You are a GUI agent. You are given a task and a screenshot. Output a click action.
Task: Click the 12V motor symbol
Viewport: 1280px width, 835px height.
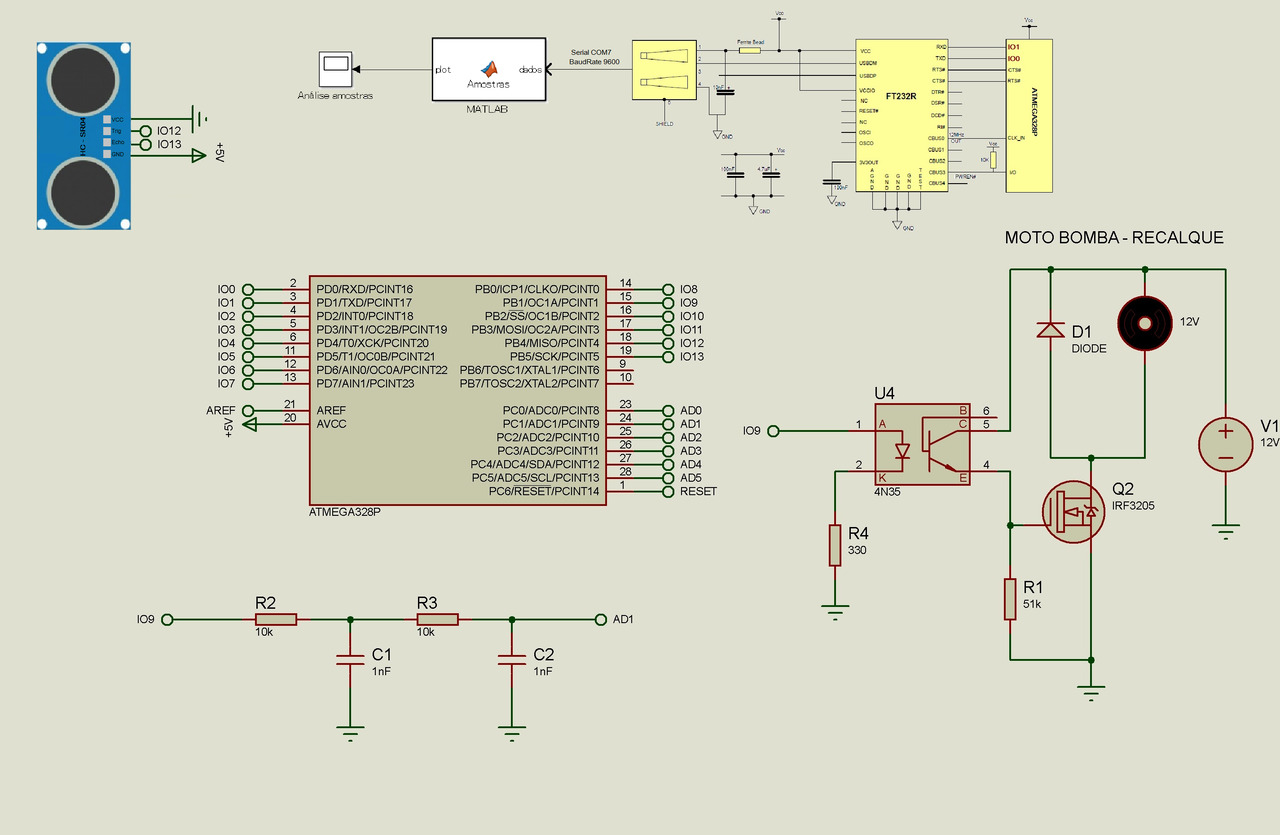click(1143, 323)
